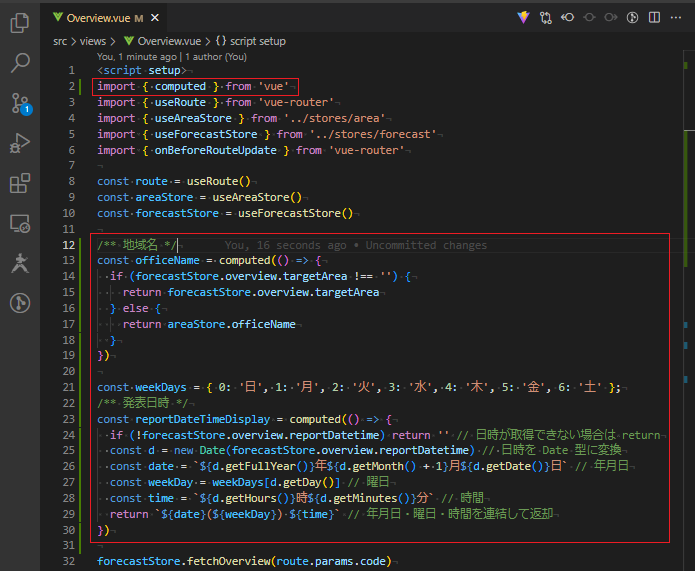This screenshot has width=695, height=571.
Task: Click the 'Uncommitted changes' inline blame text
Action: [x=426, y=245]
